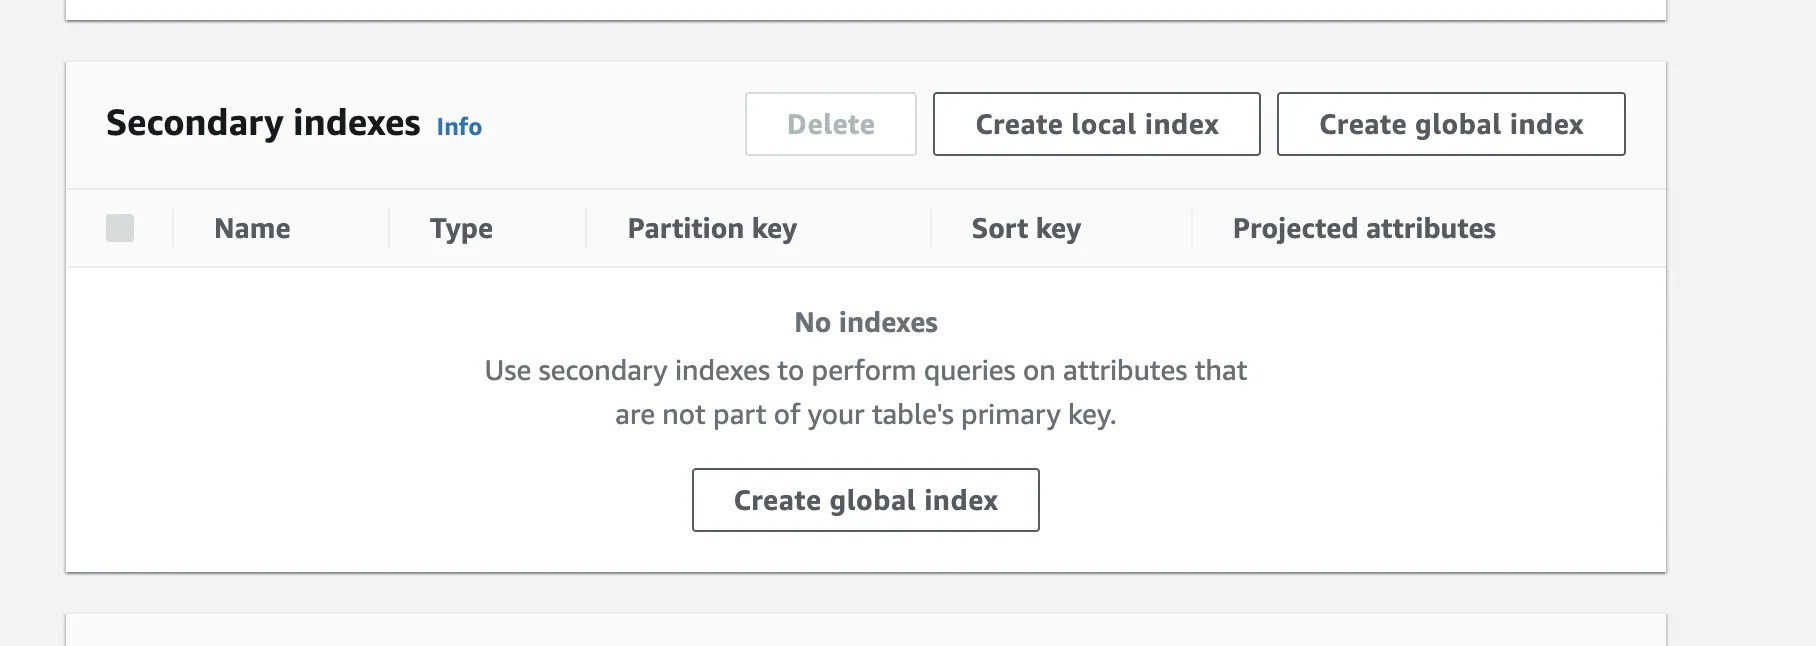Click divider between Sort key and Projected attributes
Image resolution: width=1816 pixels, height=646 pixels.
pyautogui.click(x=1192, y=228)
